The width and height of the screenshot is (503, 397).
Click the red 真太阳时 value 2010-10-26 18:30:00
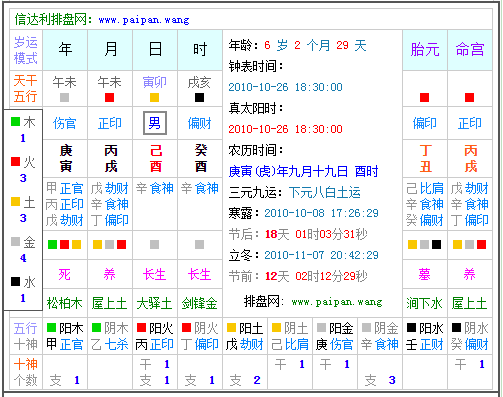(285, 129)
